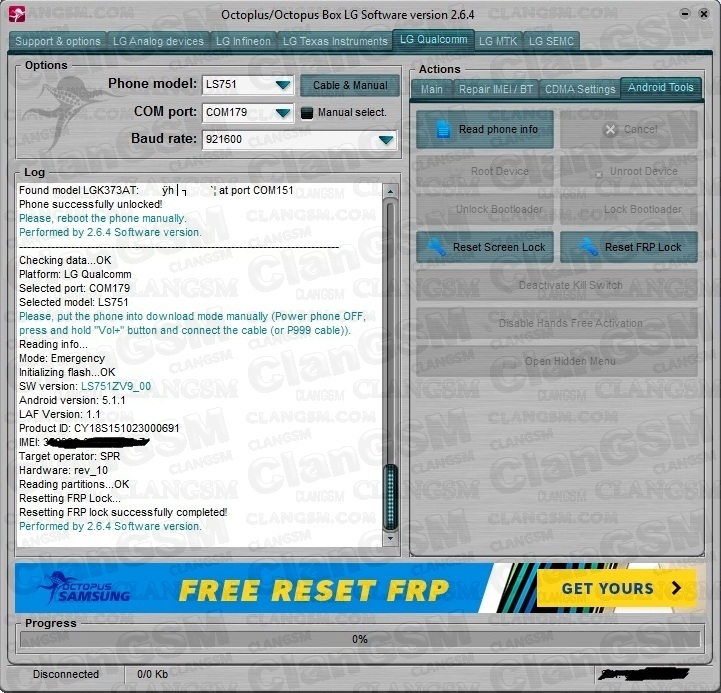Click the Unlock Bootloader button
Screen dimensions: 721x693
coord(485,209)
